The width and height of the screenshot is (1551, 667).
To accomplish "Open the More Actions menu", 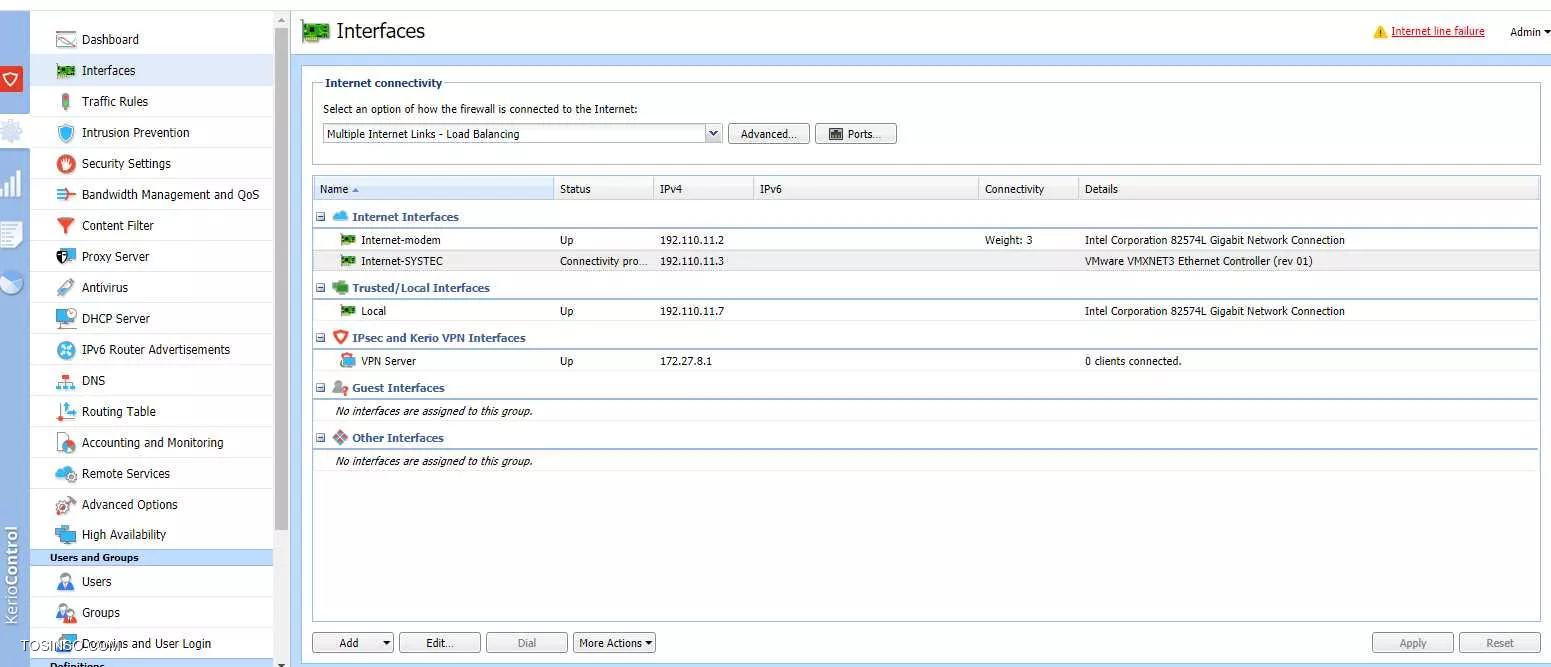I will [614, 643].
